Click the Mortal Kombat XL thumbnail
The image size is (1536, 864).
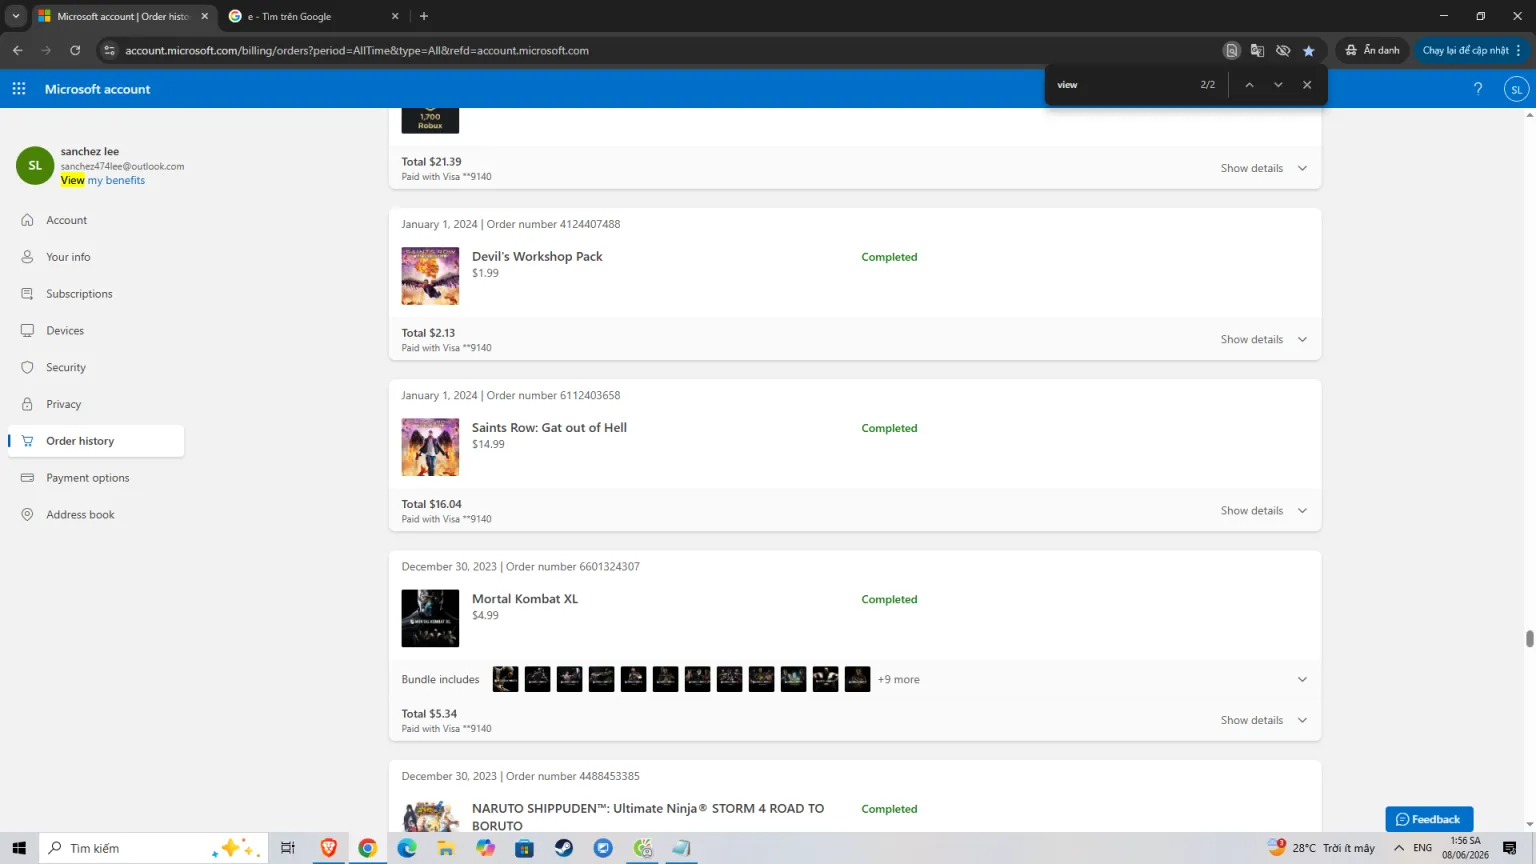[430, 618]
